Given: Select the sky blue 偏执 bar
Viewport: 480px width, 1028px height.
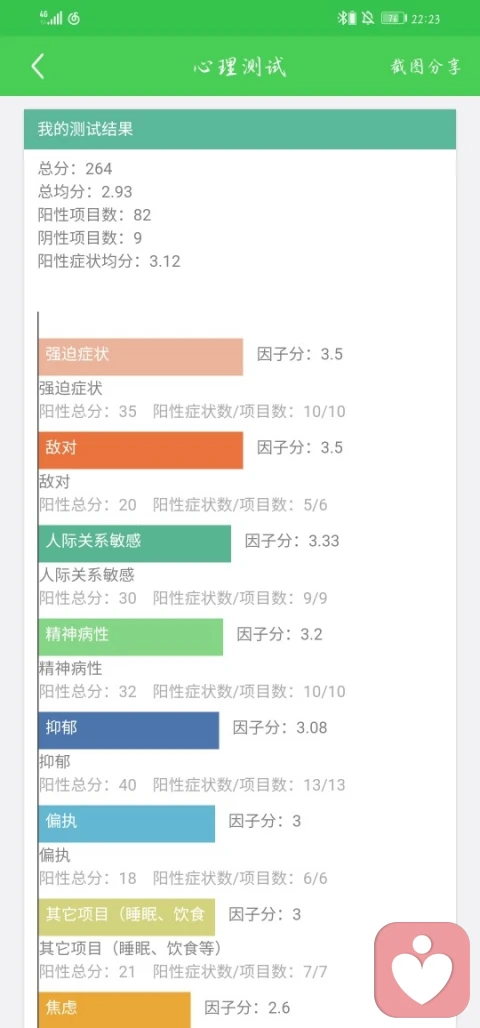Looking at the screenshot, I should click(x=127, y=823).
